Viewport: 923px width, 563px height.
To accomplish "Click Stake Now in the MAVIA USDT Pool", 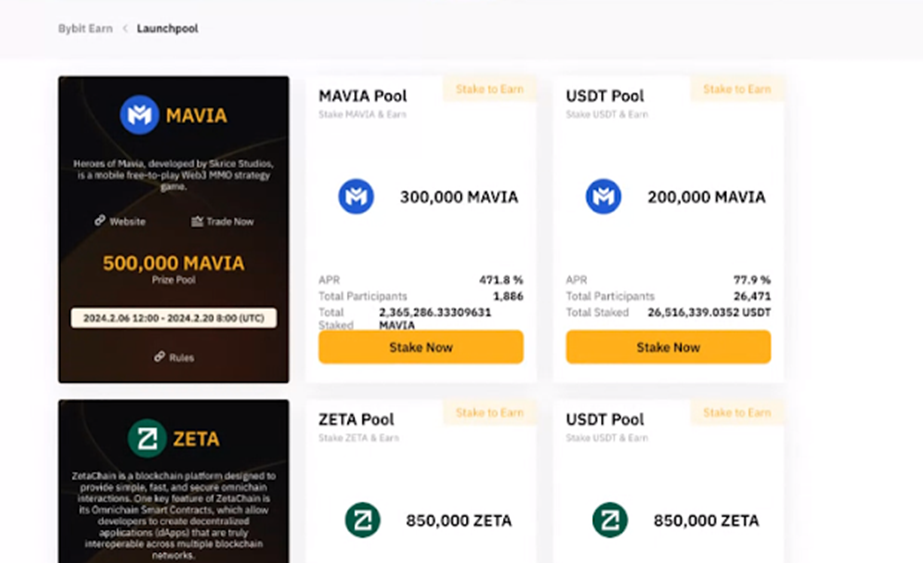I will pyautogui.click(x=668, y=347).
